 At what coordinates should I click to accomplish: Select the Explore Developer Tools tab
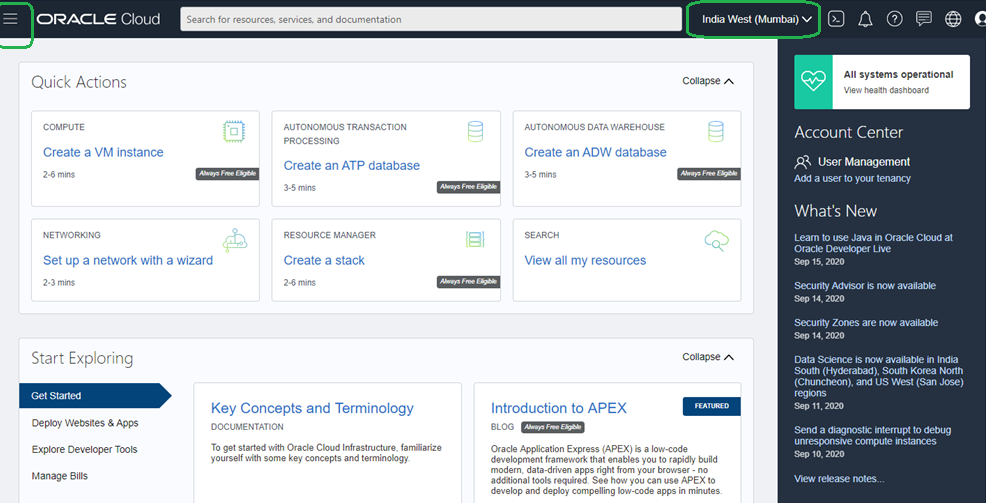[84, 449]
